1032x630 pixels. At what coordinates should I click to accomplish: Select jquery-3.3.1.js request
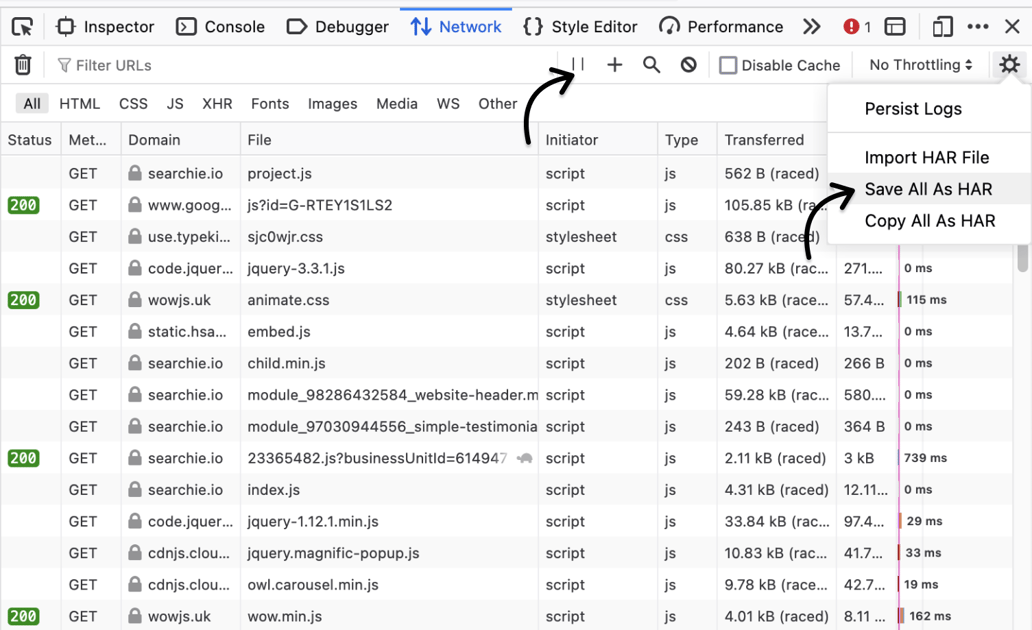click(505, 268)
